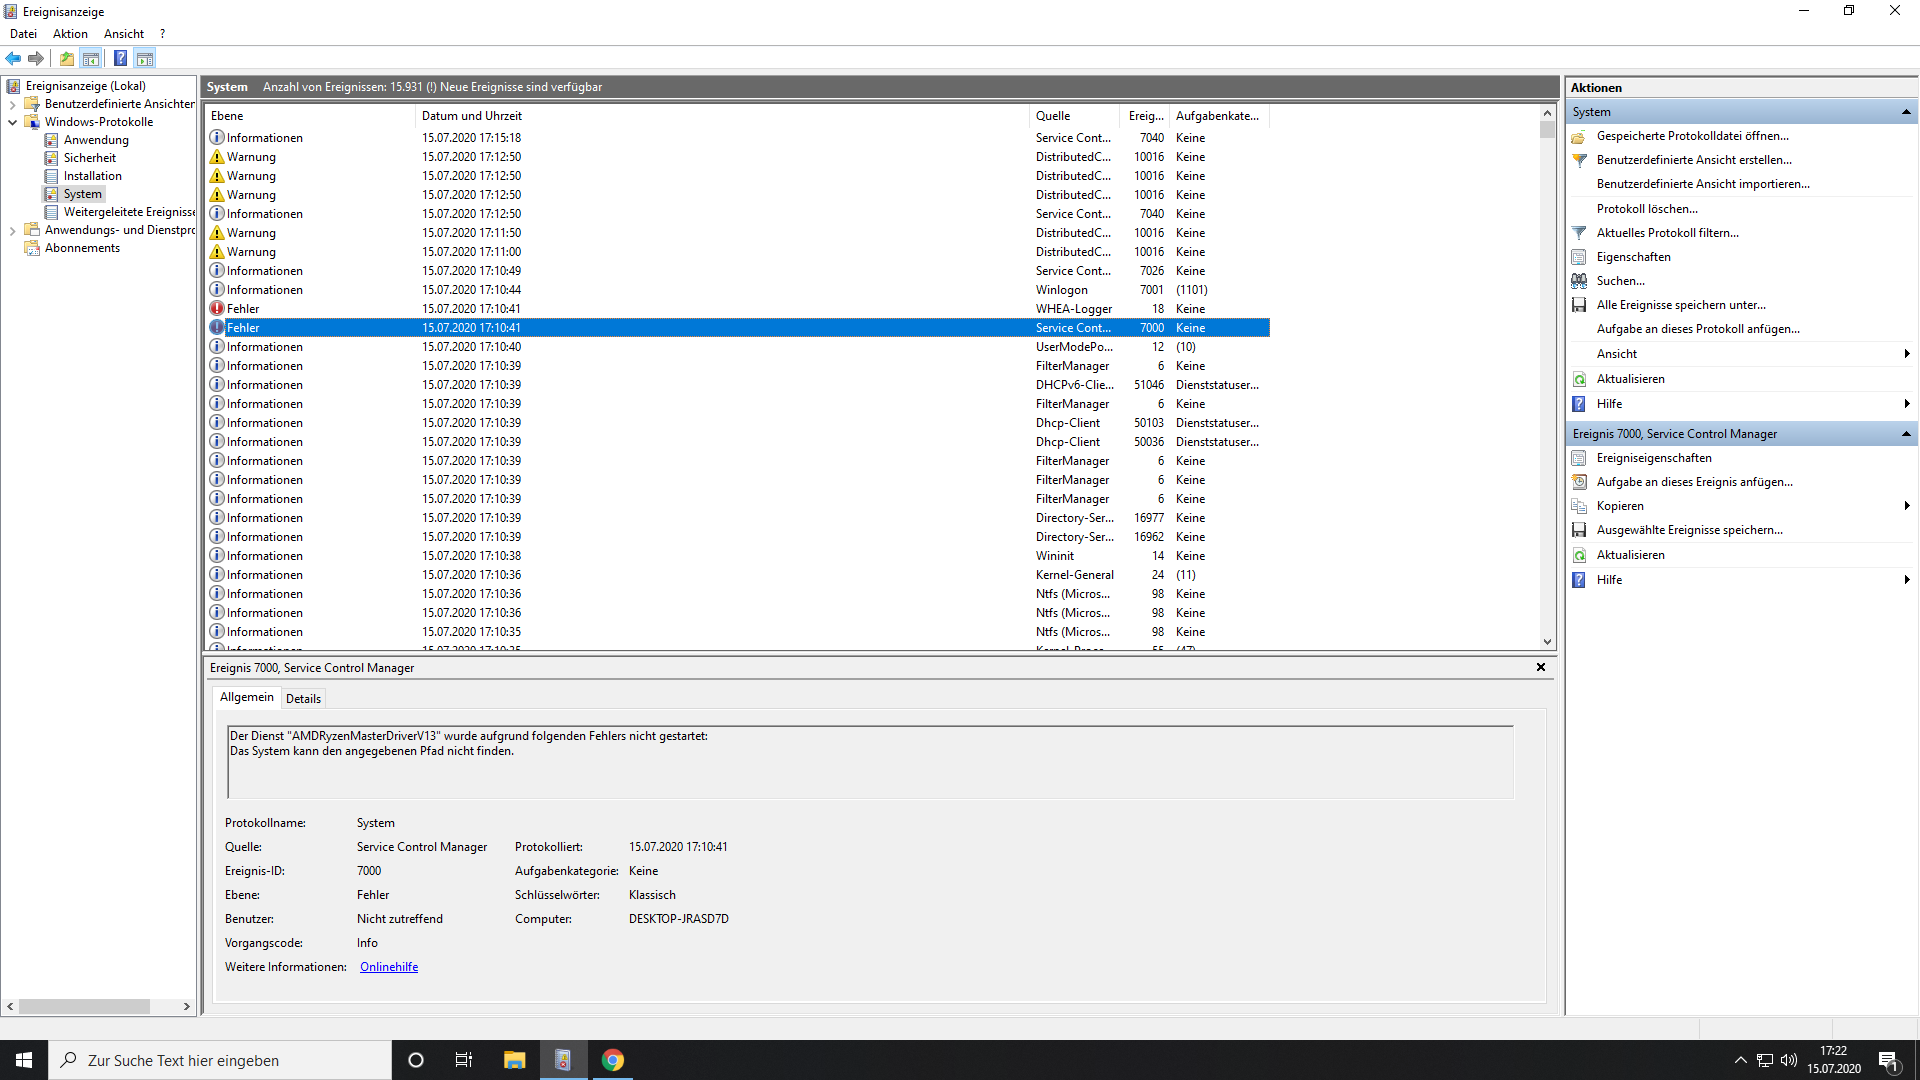
Task: Switch to the Details tab
Action: [303, 698]
